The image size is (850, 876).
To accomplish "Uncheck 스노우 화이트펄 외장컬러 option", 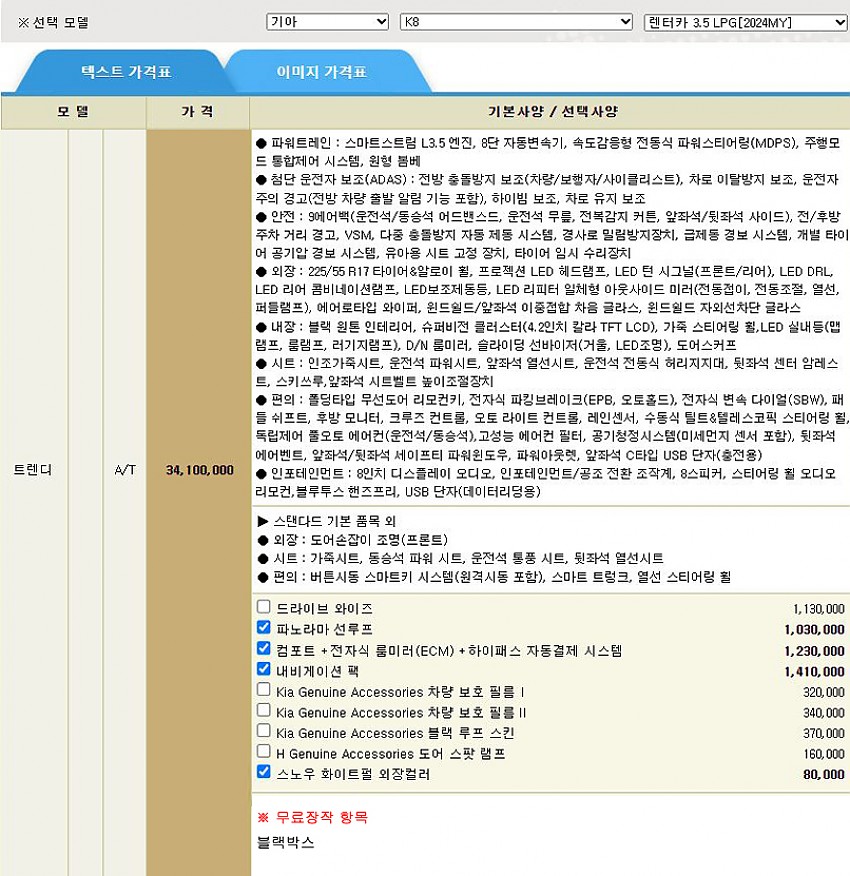I will click(263, 772).
